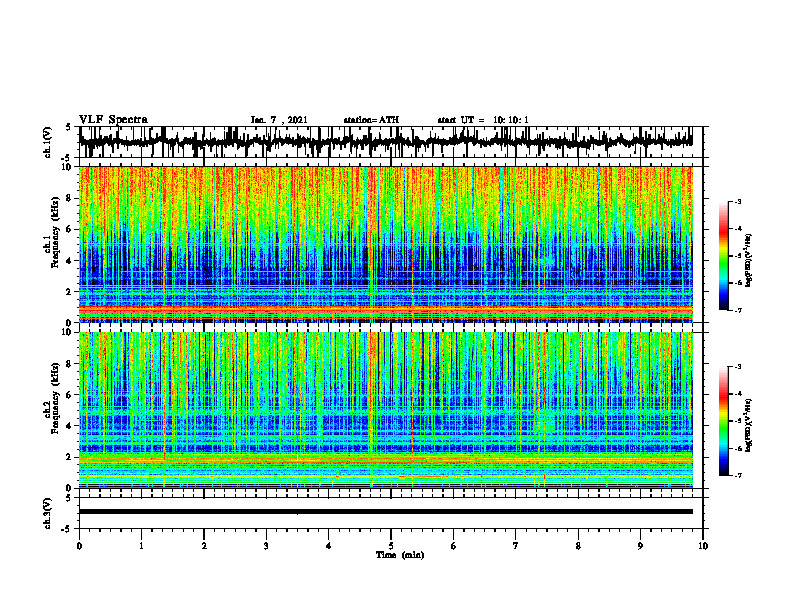Click the '2' kHz tick of ch.2 spectrogram

click(x=70, y=457)
